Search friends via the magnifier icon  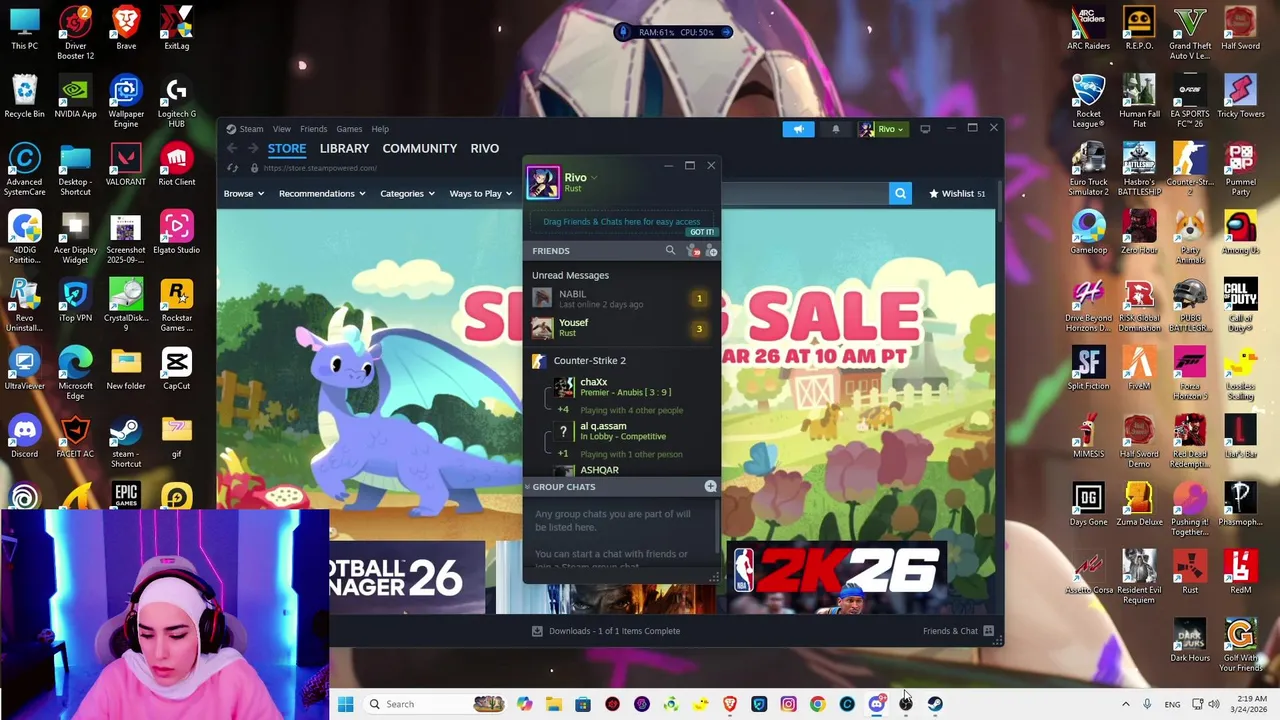(670, 251)
